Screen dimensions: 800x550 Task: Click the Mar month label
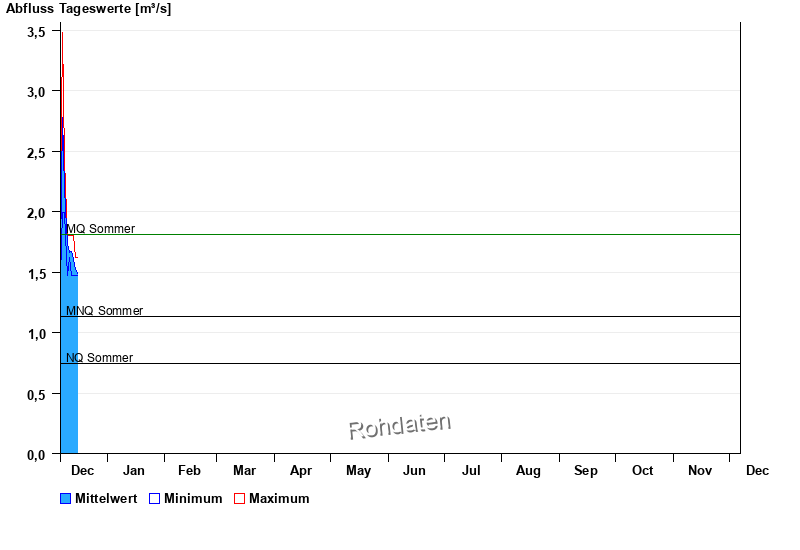coord(244,471)
